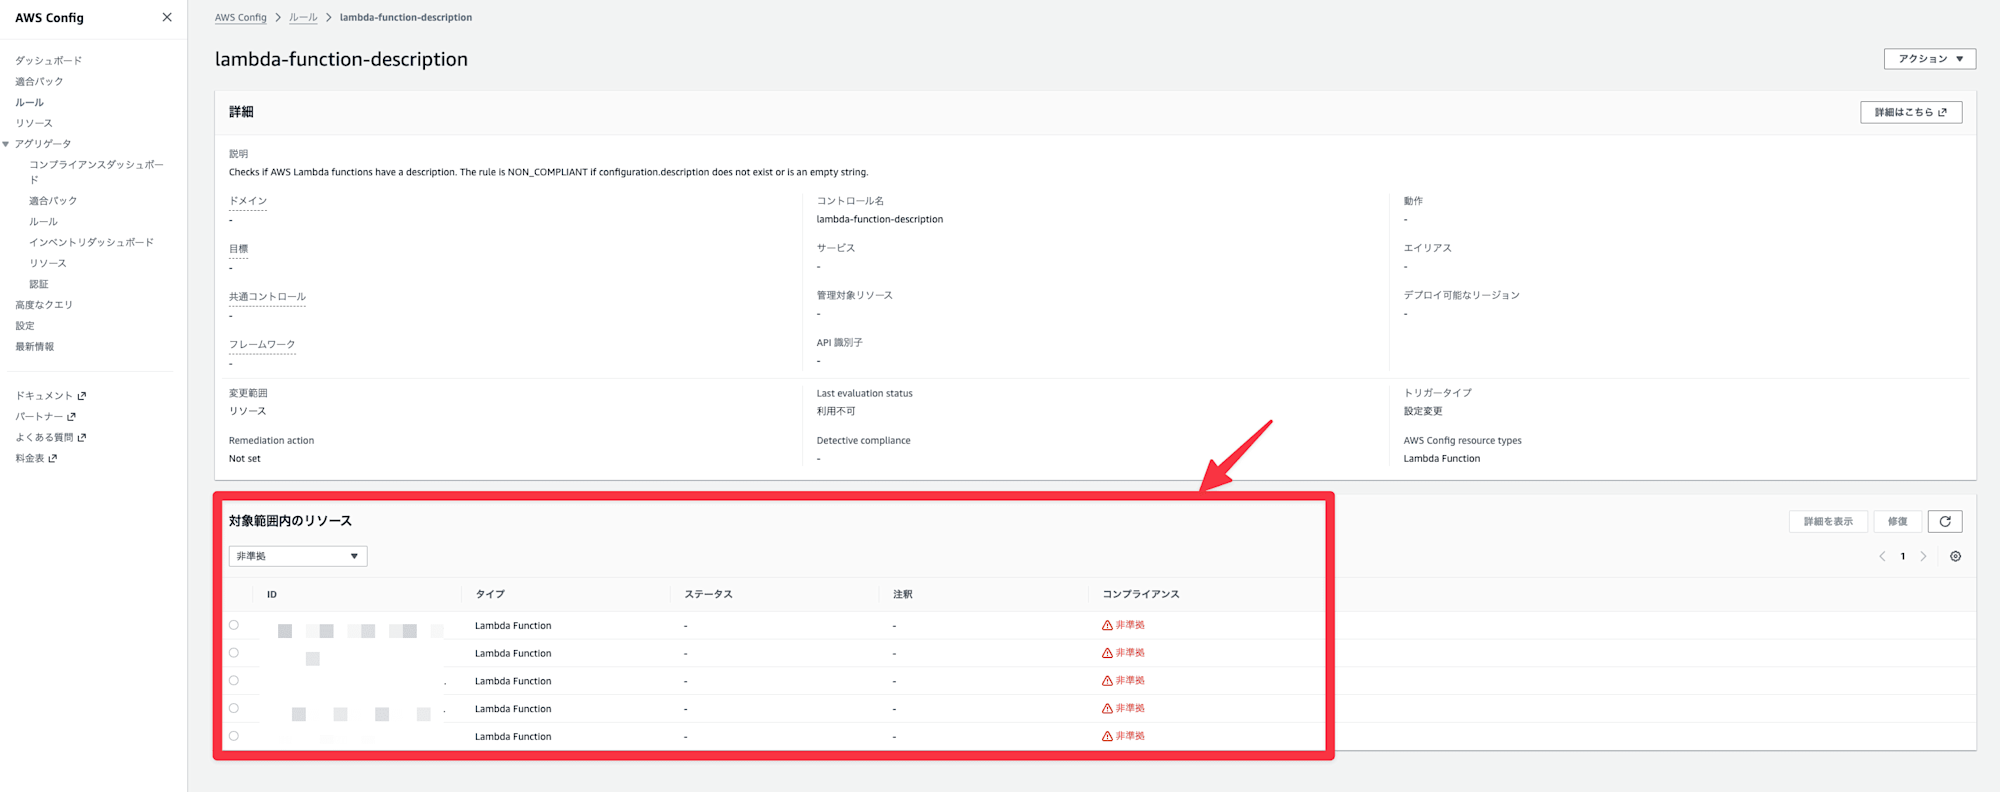Click warning icon in third row's 非準拠 cell

[x=1107, y=681]
